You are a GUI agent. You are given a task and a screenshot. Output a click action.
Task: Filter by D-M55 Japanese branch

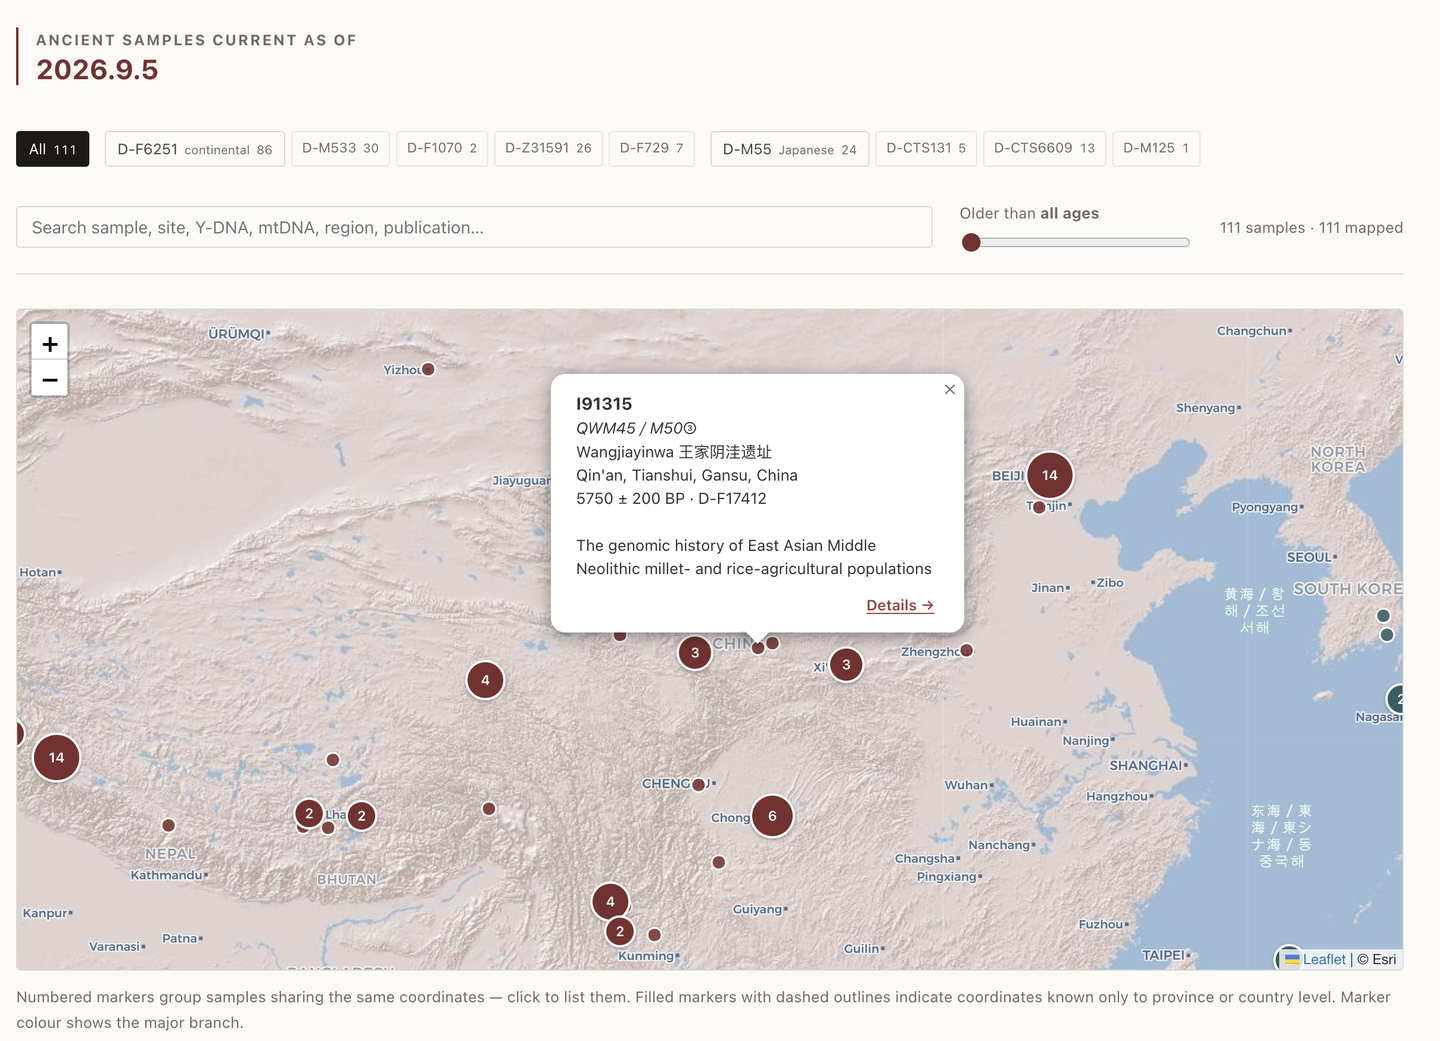(790, 149)
